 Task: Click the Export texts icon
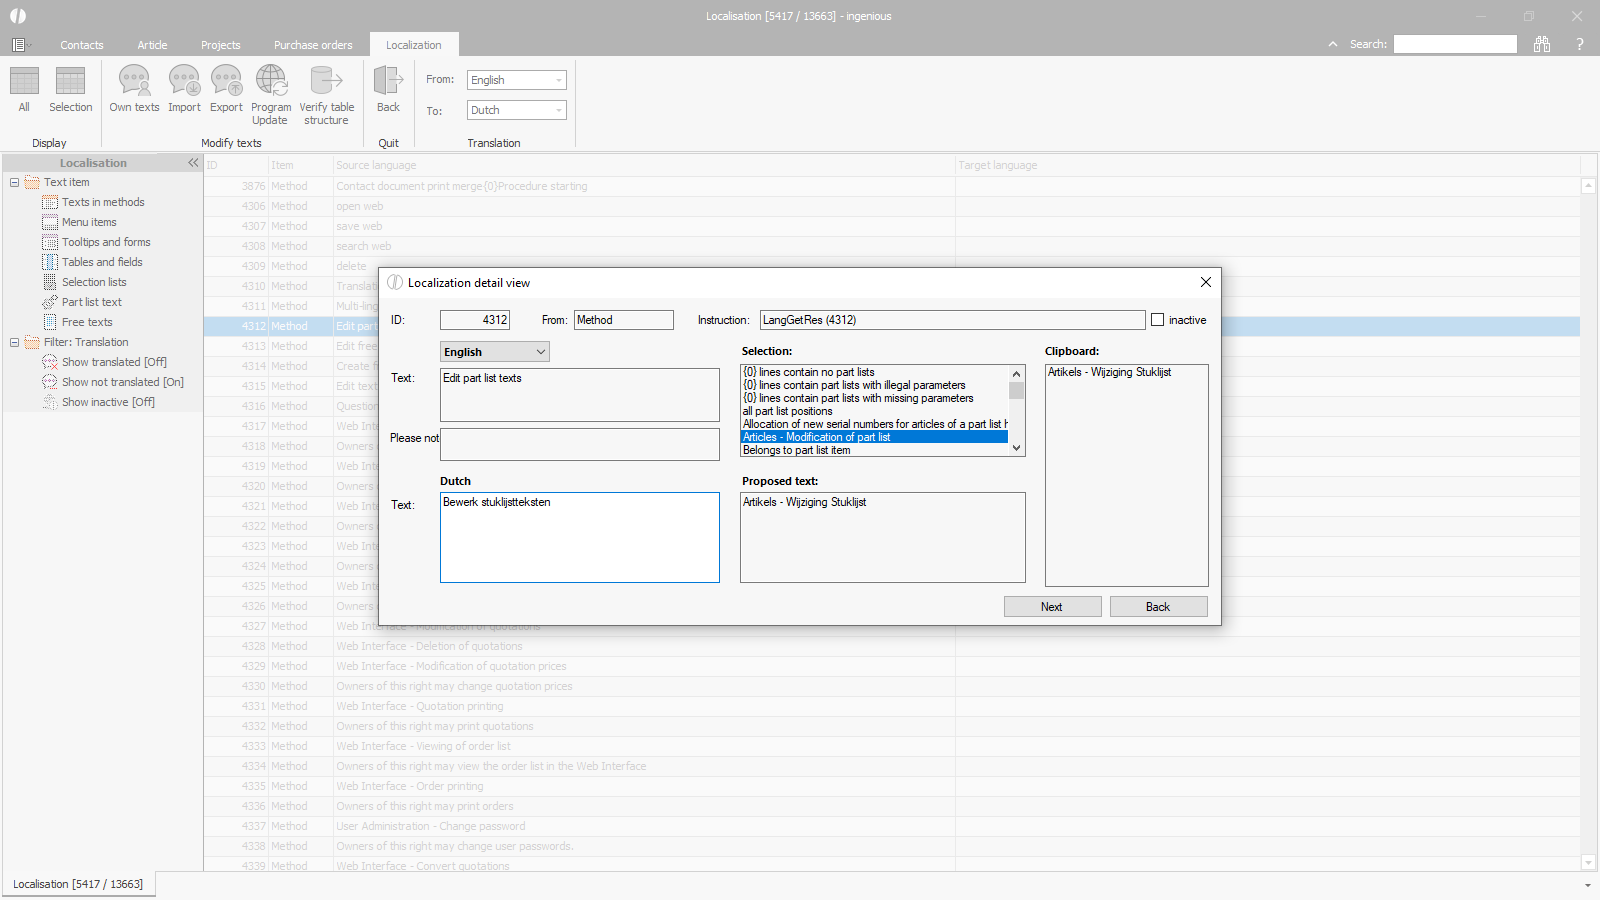226,82
